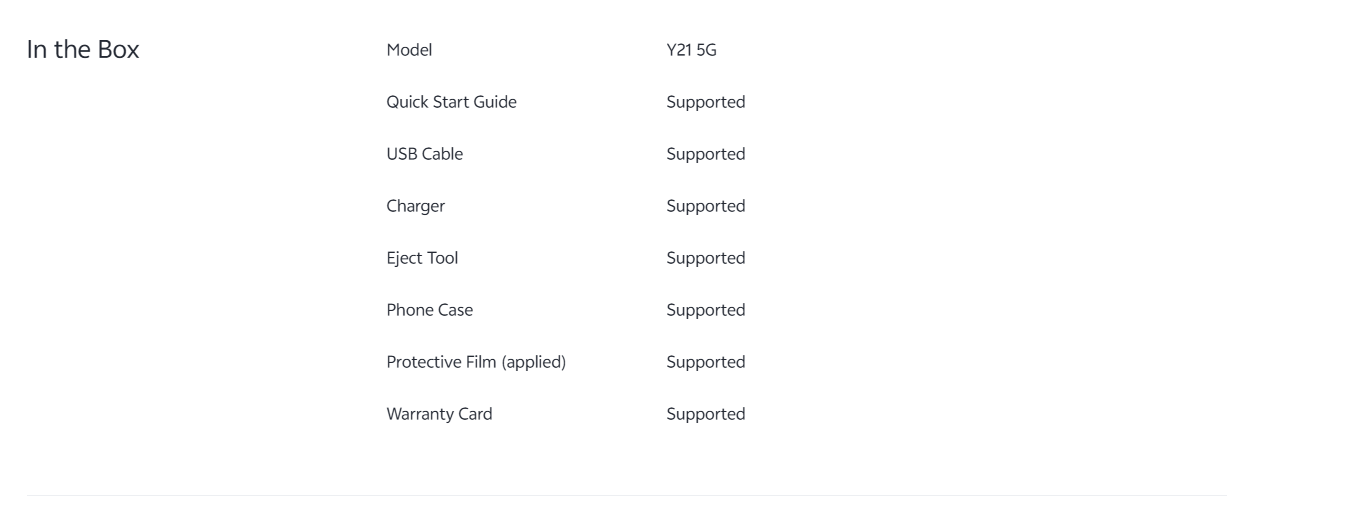
Task: Click the Warranty Card label
Action: pyautogui.click(x=439, y=414)
